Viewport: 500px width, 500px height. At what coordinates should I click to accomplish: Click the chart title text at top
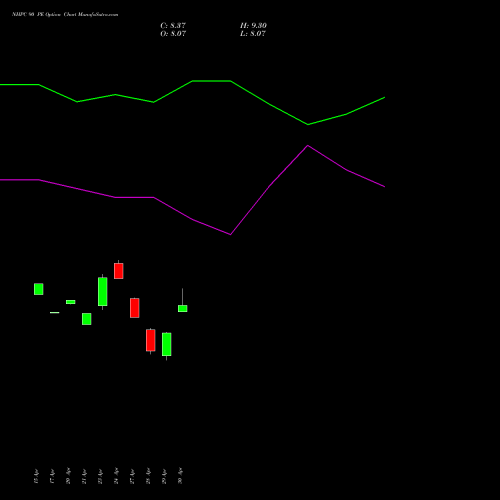click(65, 15)
